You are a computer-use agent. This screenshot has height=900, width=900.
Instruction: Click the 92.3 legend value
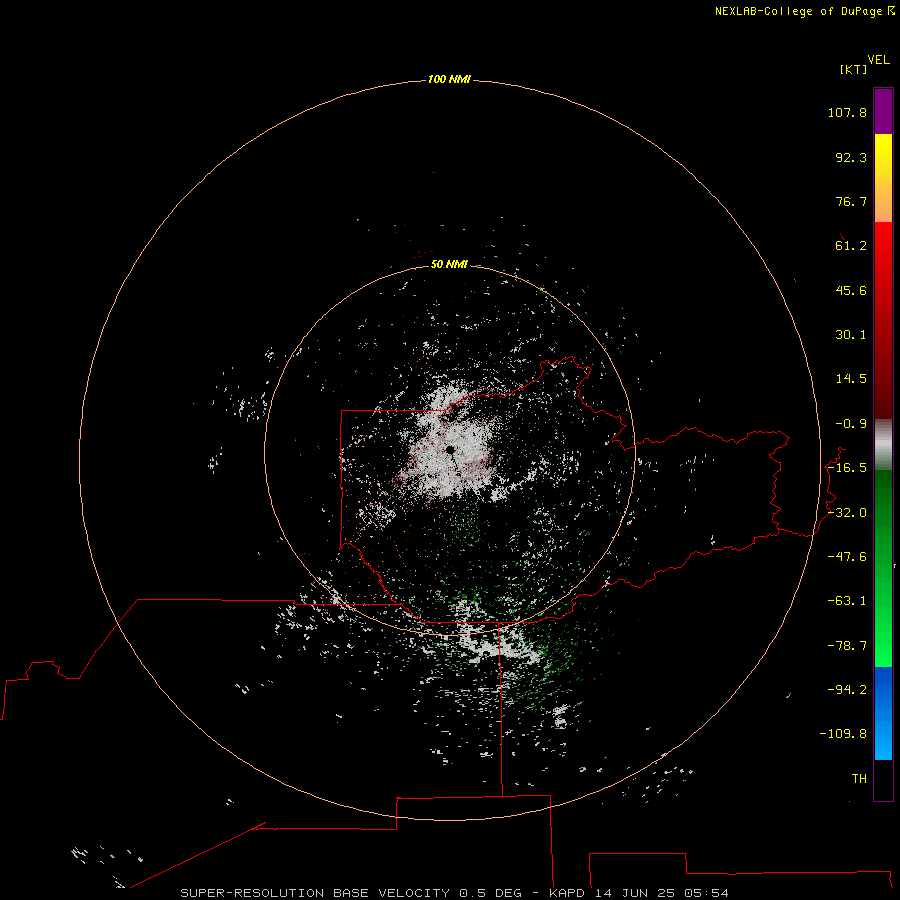[x=851, y=157]
